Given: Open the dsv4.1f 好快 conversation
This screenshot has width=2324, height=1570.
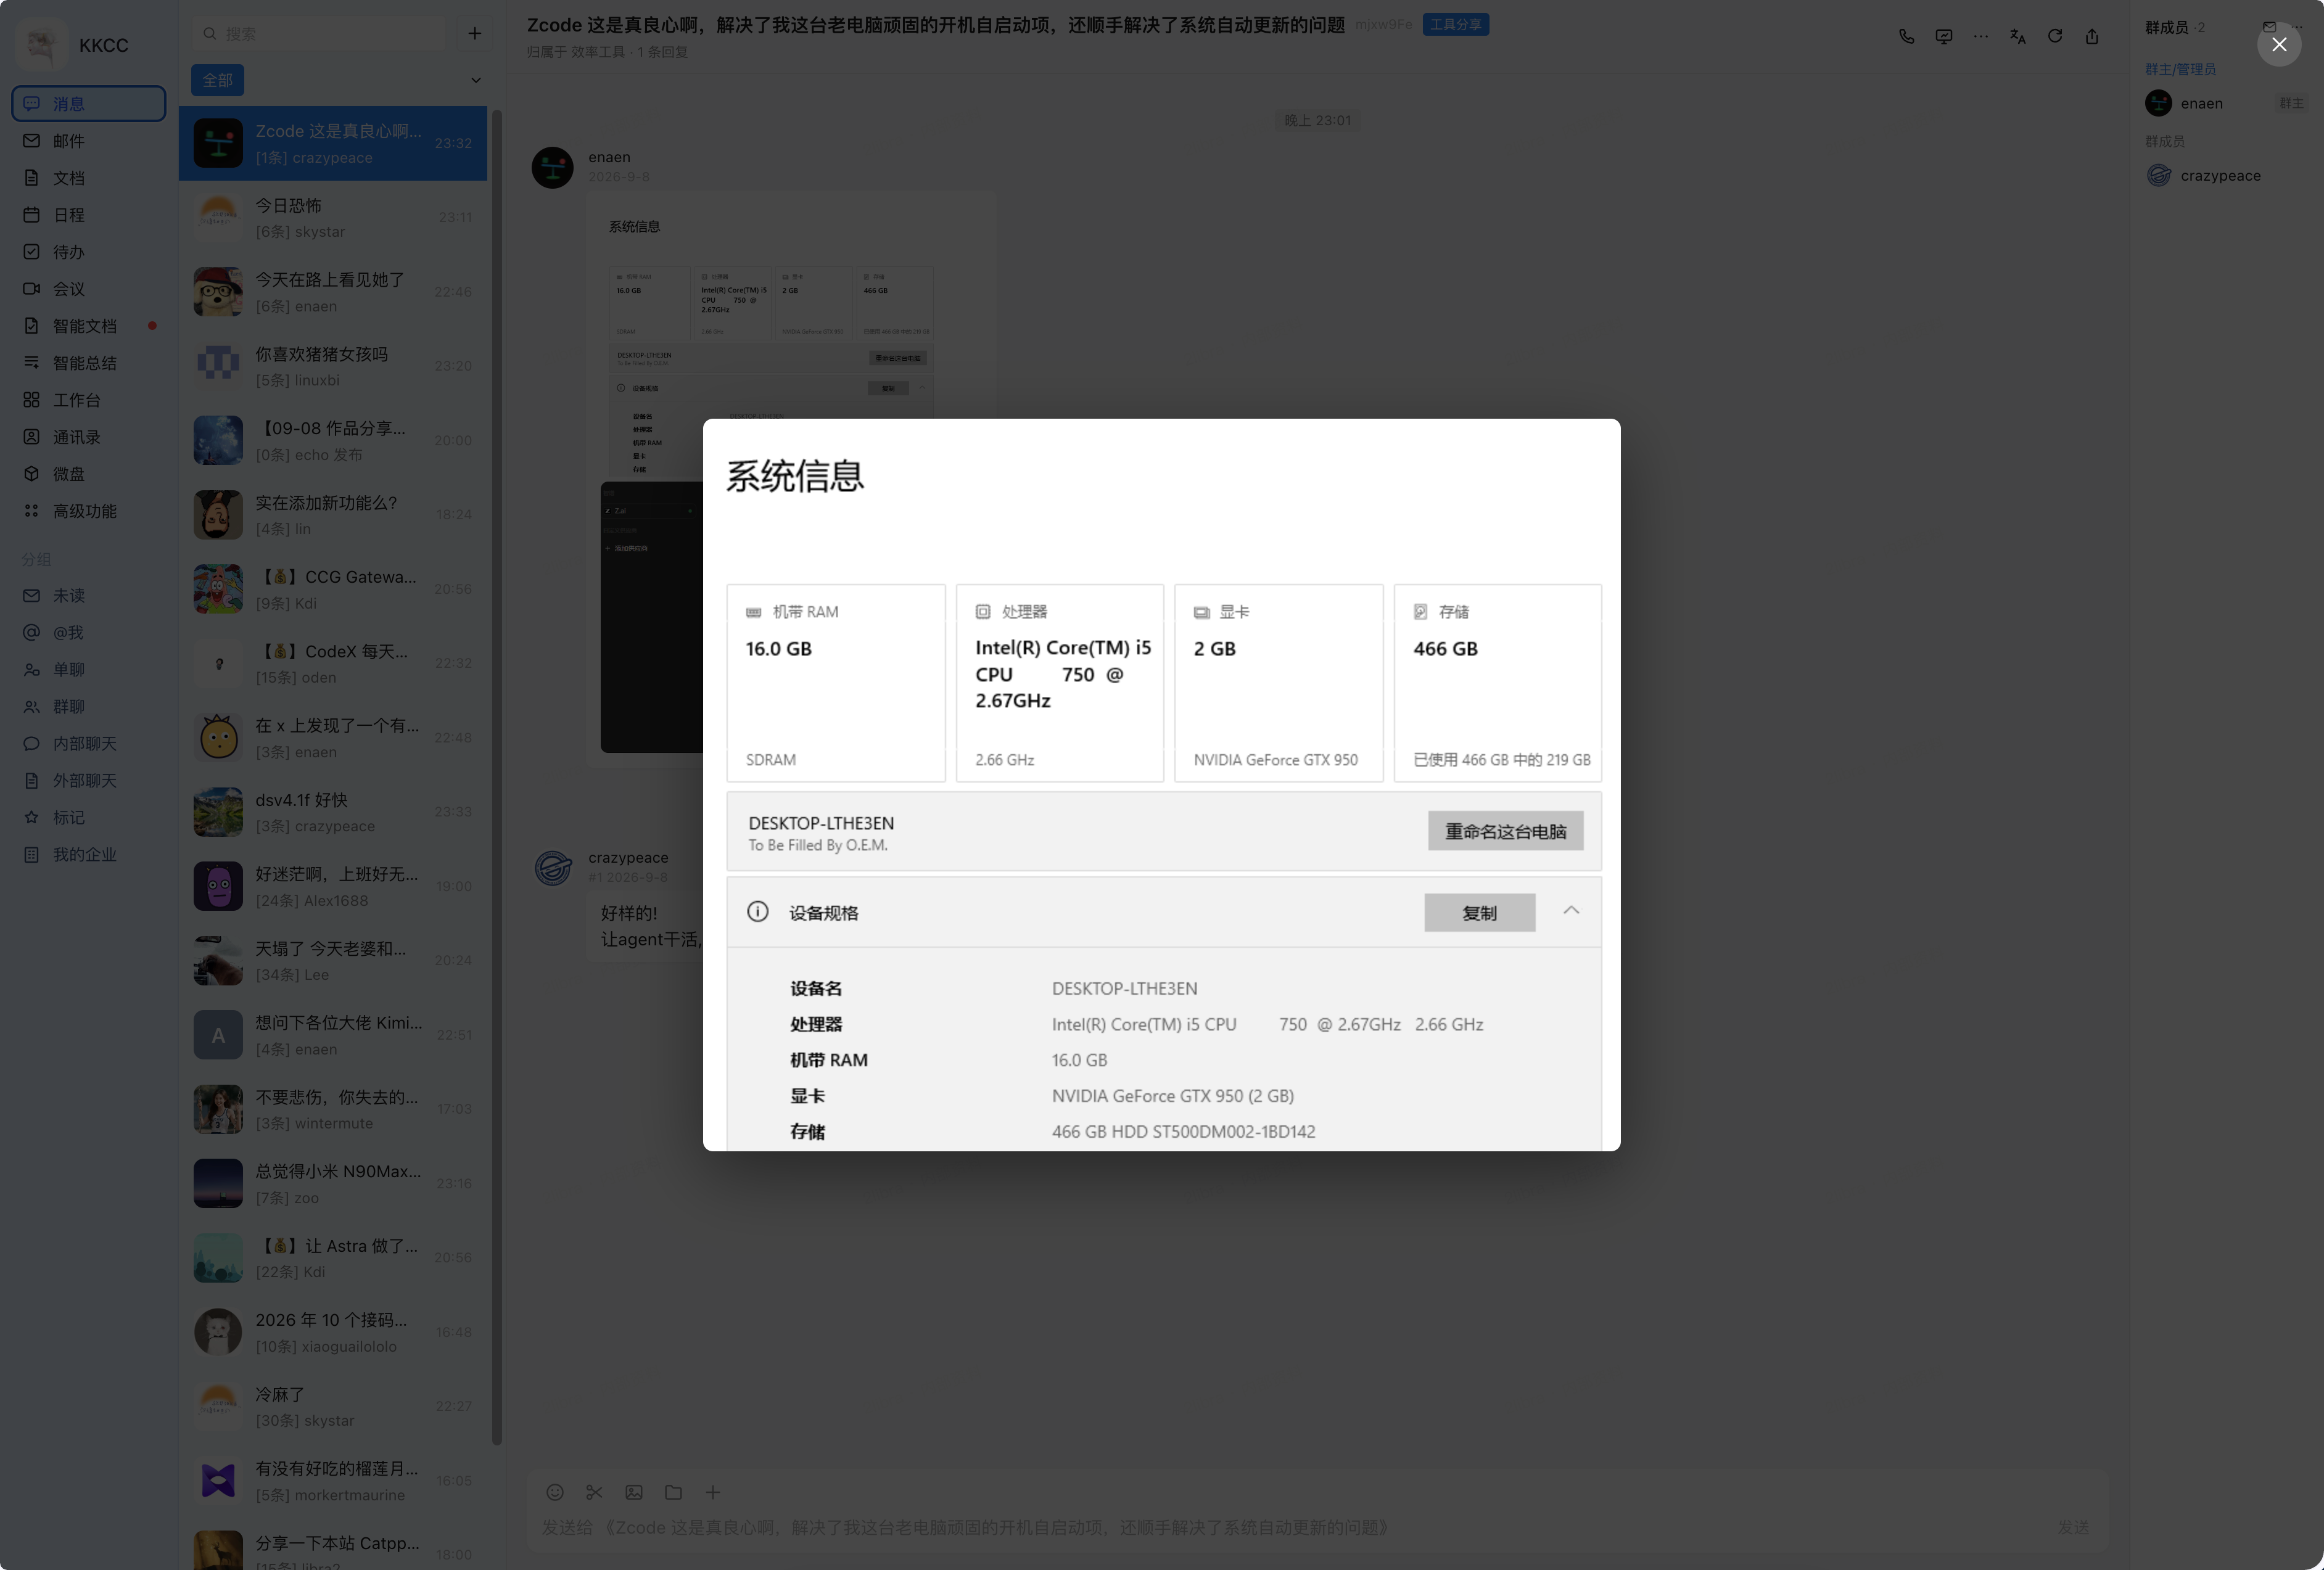Looking at the screenshot, I should (333, 811).
